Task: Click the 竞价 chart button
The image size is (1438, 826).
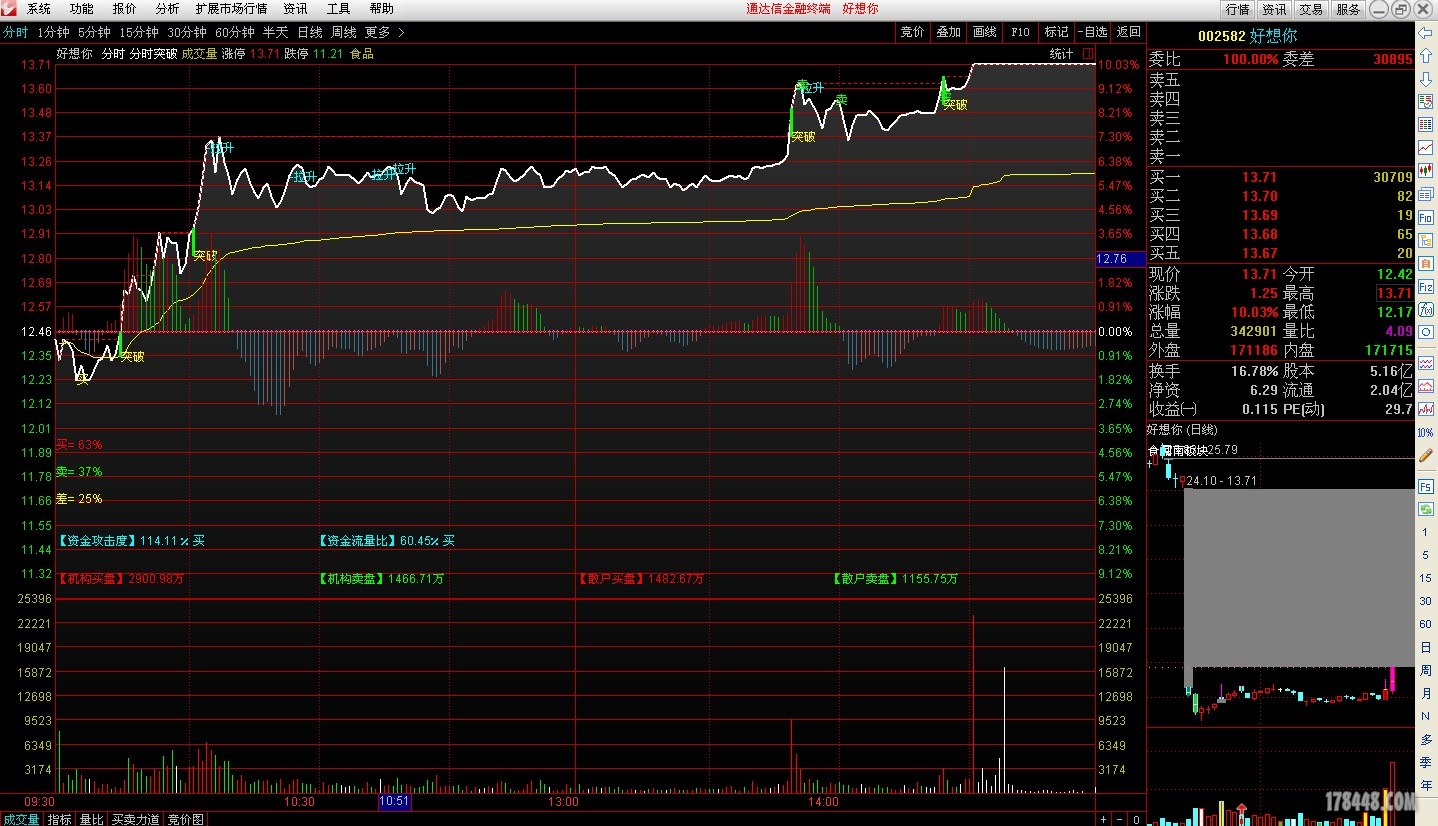Action: point(913,32)
